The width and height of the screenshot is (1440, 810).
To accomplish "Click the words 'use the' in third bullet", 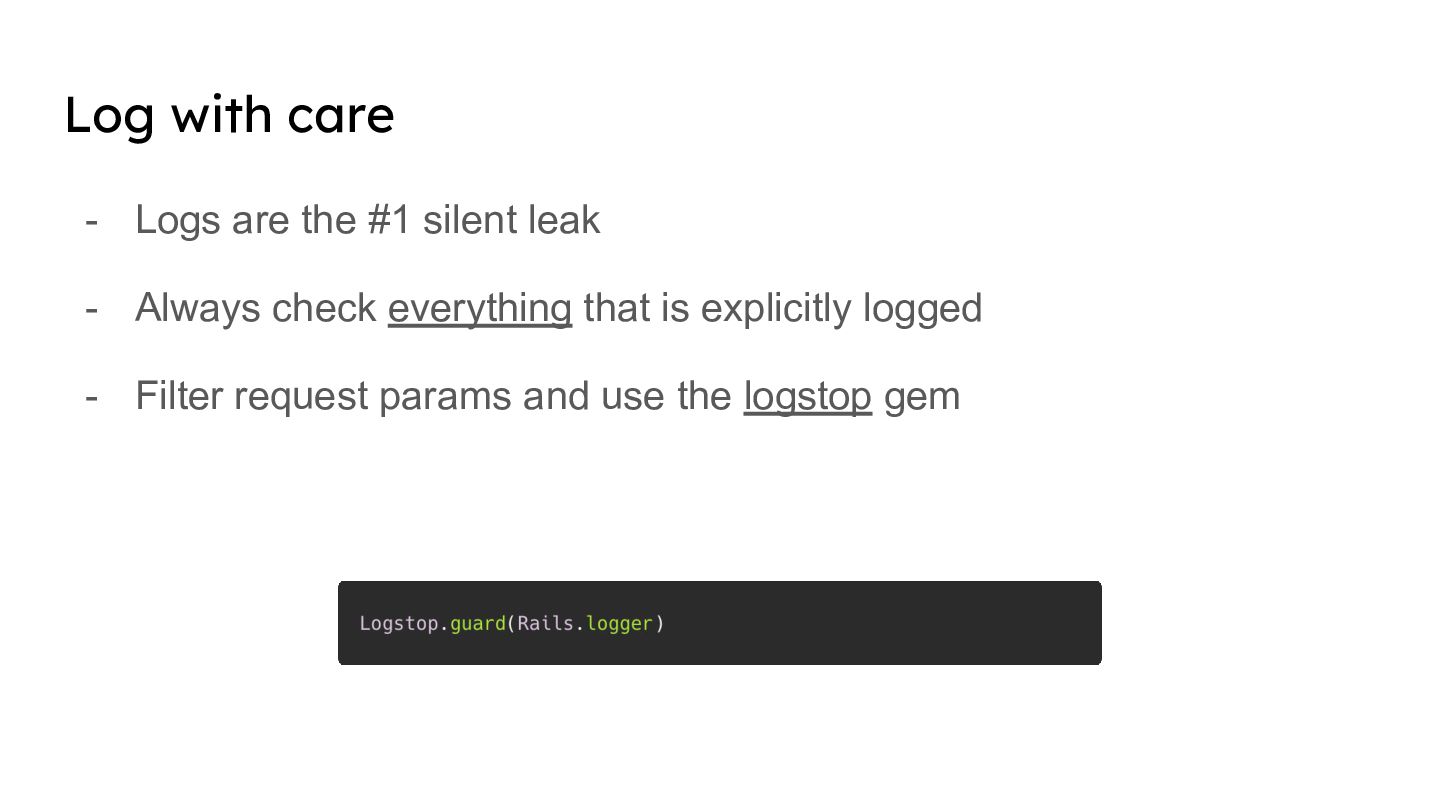I will pos(666,396).
